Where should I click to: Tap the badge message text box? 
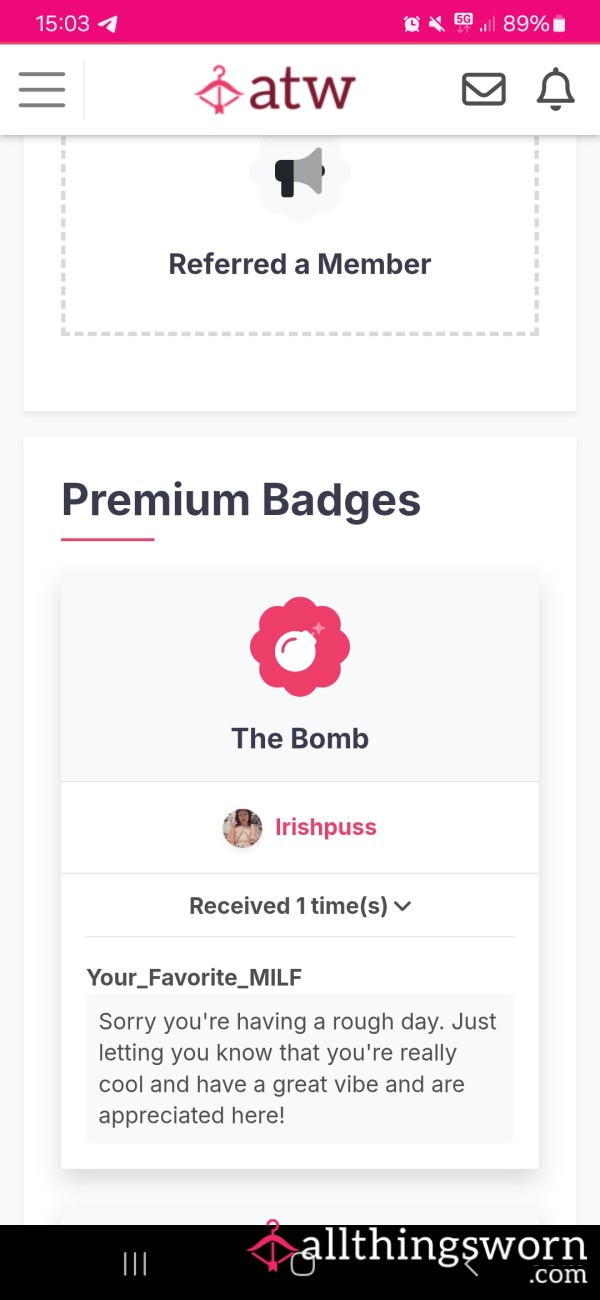pyautogui.click(x=300, y=1068)
